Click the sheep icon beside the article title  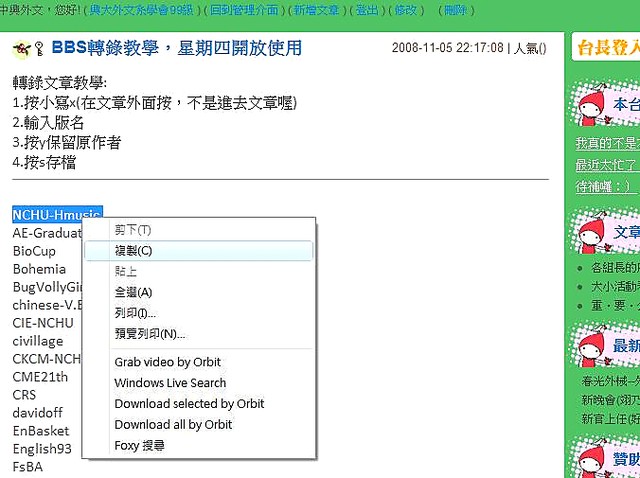click(x=21, y=49)
